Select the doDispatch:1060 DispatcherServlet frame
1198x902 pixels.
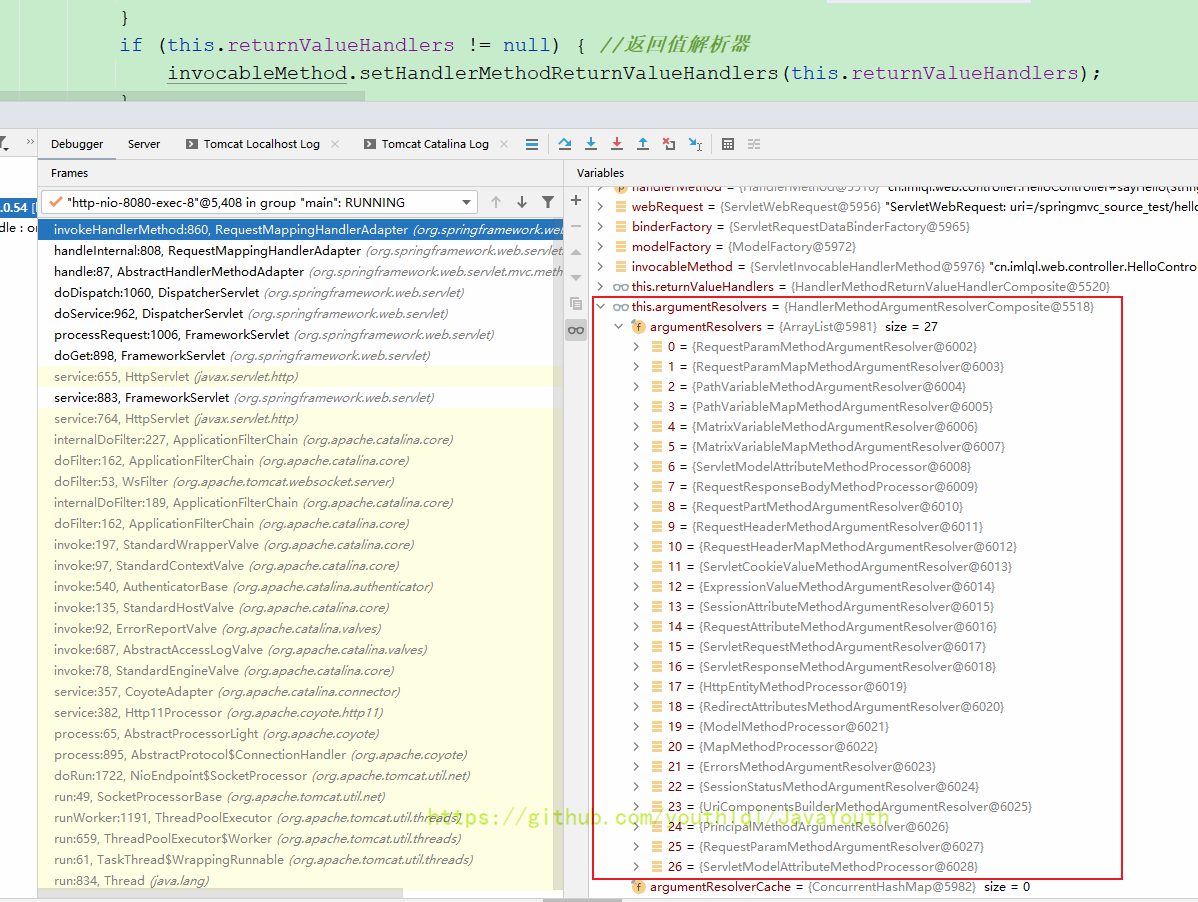click(x=258, y=293)
